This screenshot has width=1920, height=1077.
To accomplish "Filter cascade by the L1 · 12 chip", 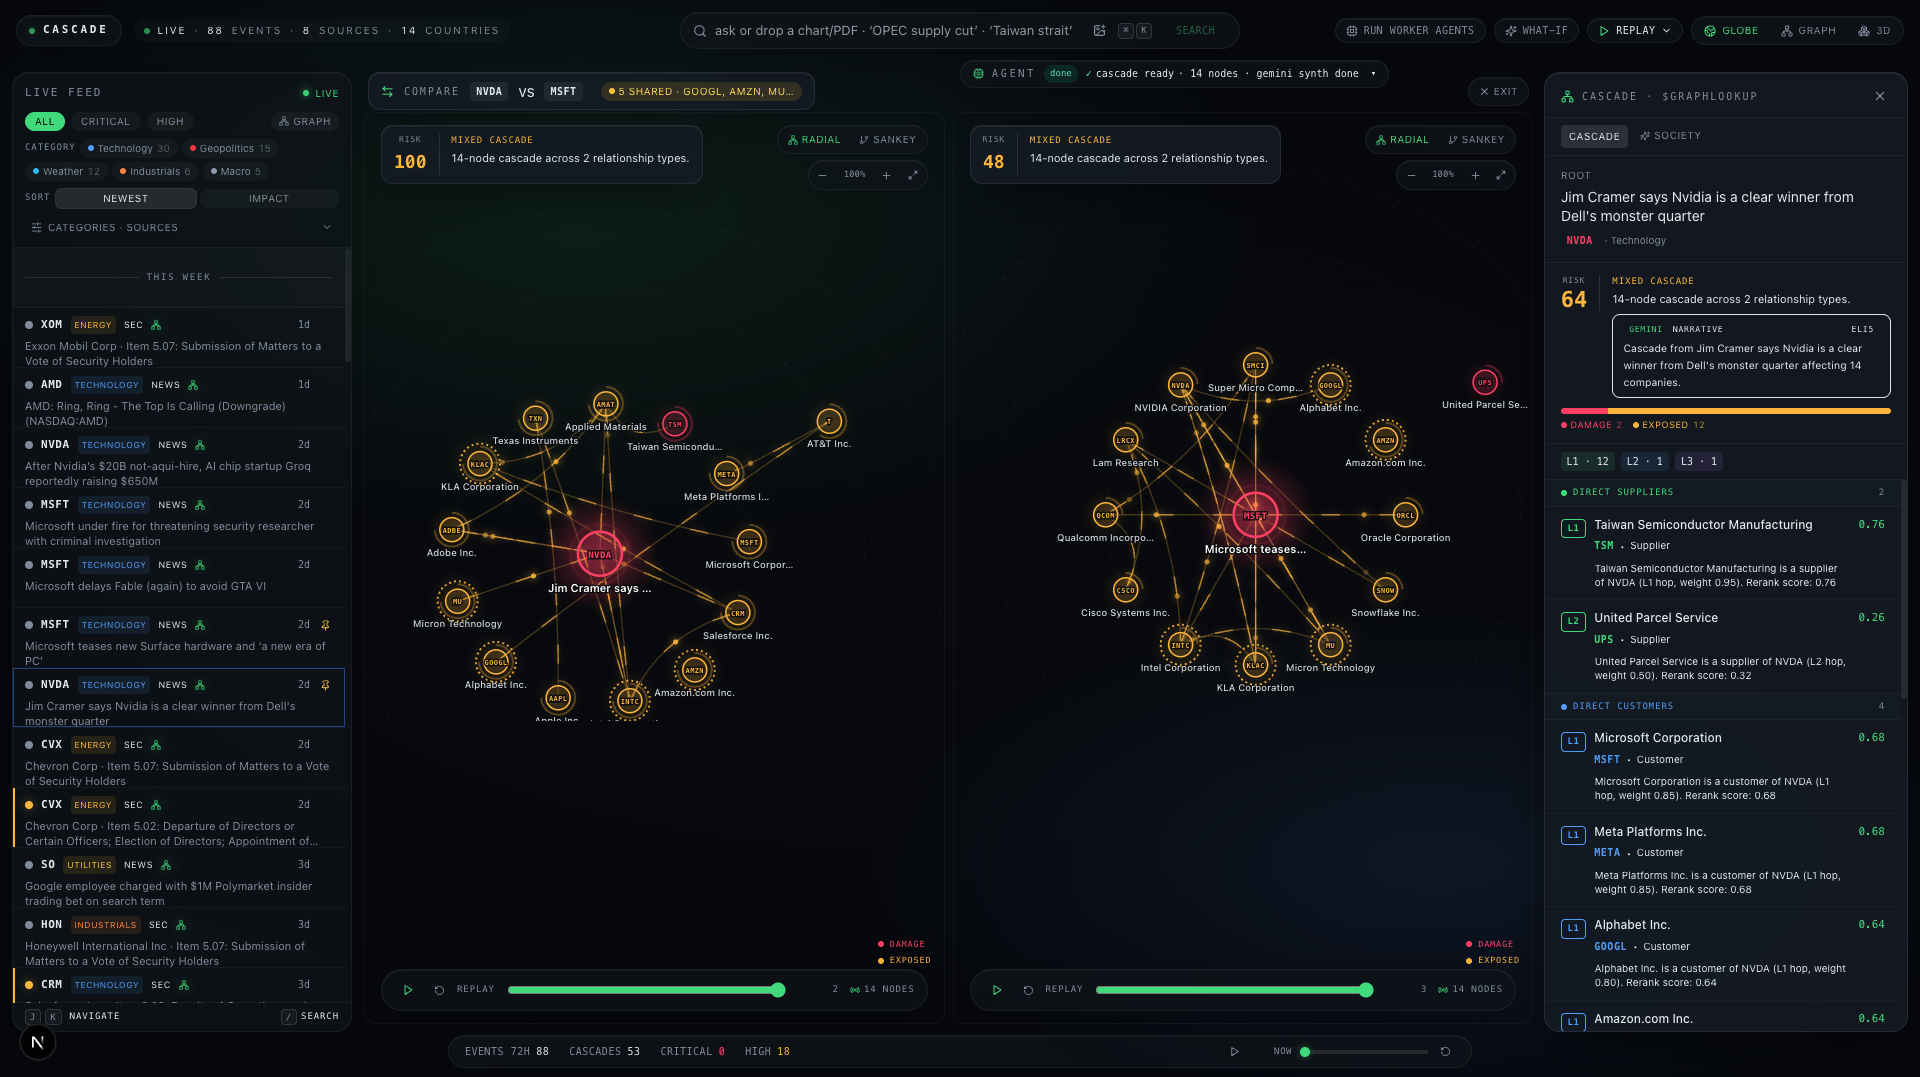I will click(x=1587, y=462).
